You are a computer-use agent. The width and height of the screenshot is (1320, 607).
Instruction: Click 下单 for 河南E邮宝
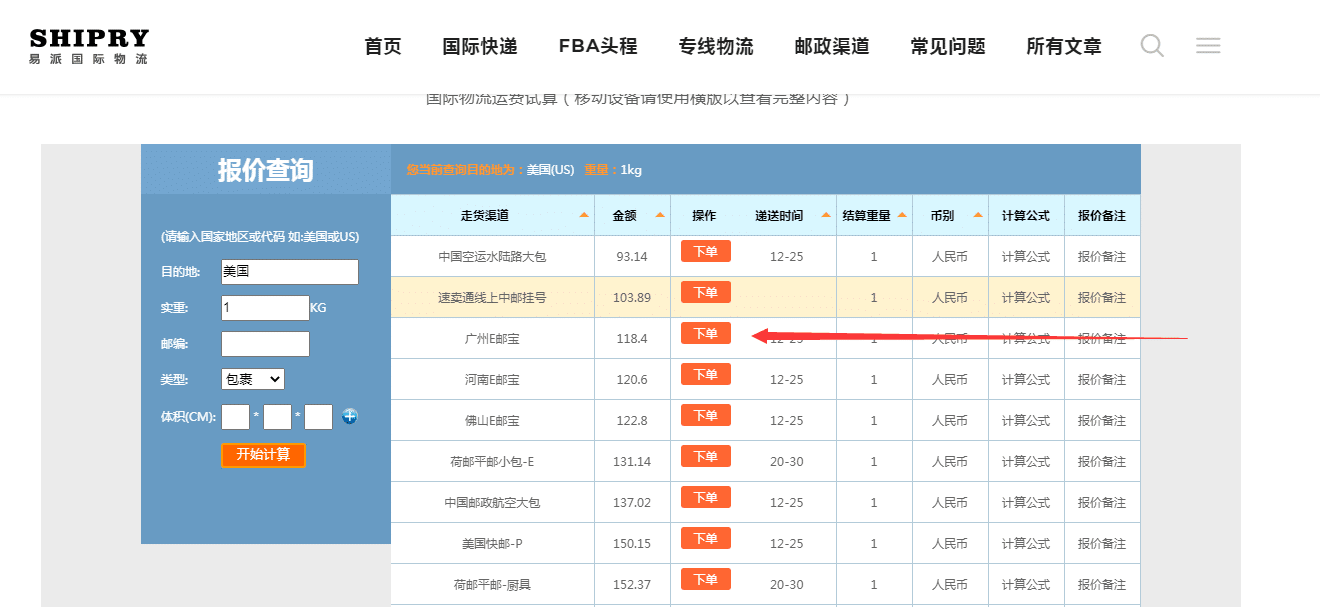[x=706, y=374]
